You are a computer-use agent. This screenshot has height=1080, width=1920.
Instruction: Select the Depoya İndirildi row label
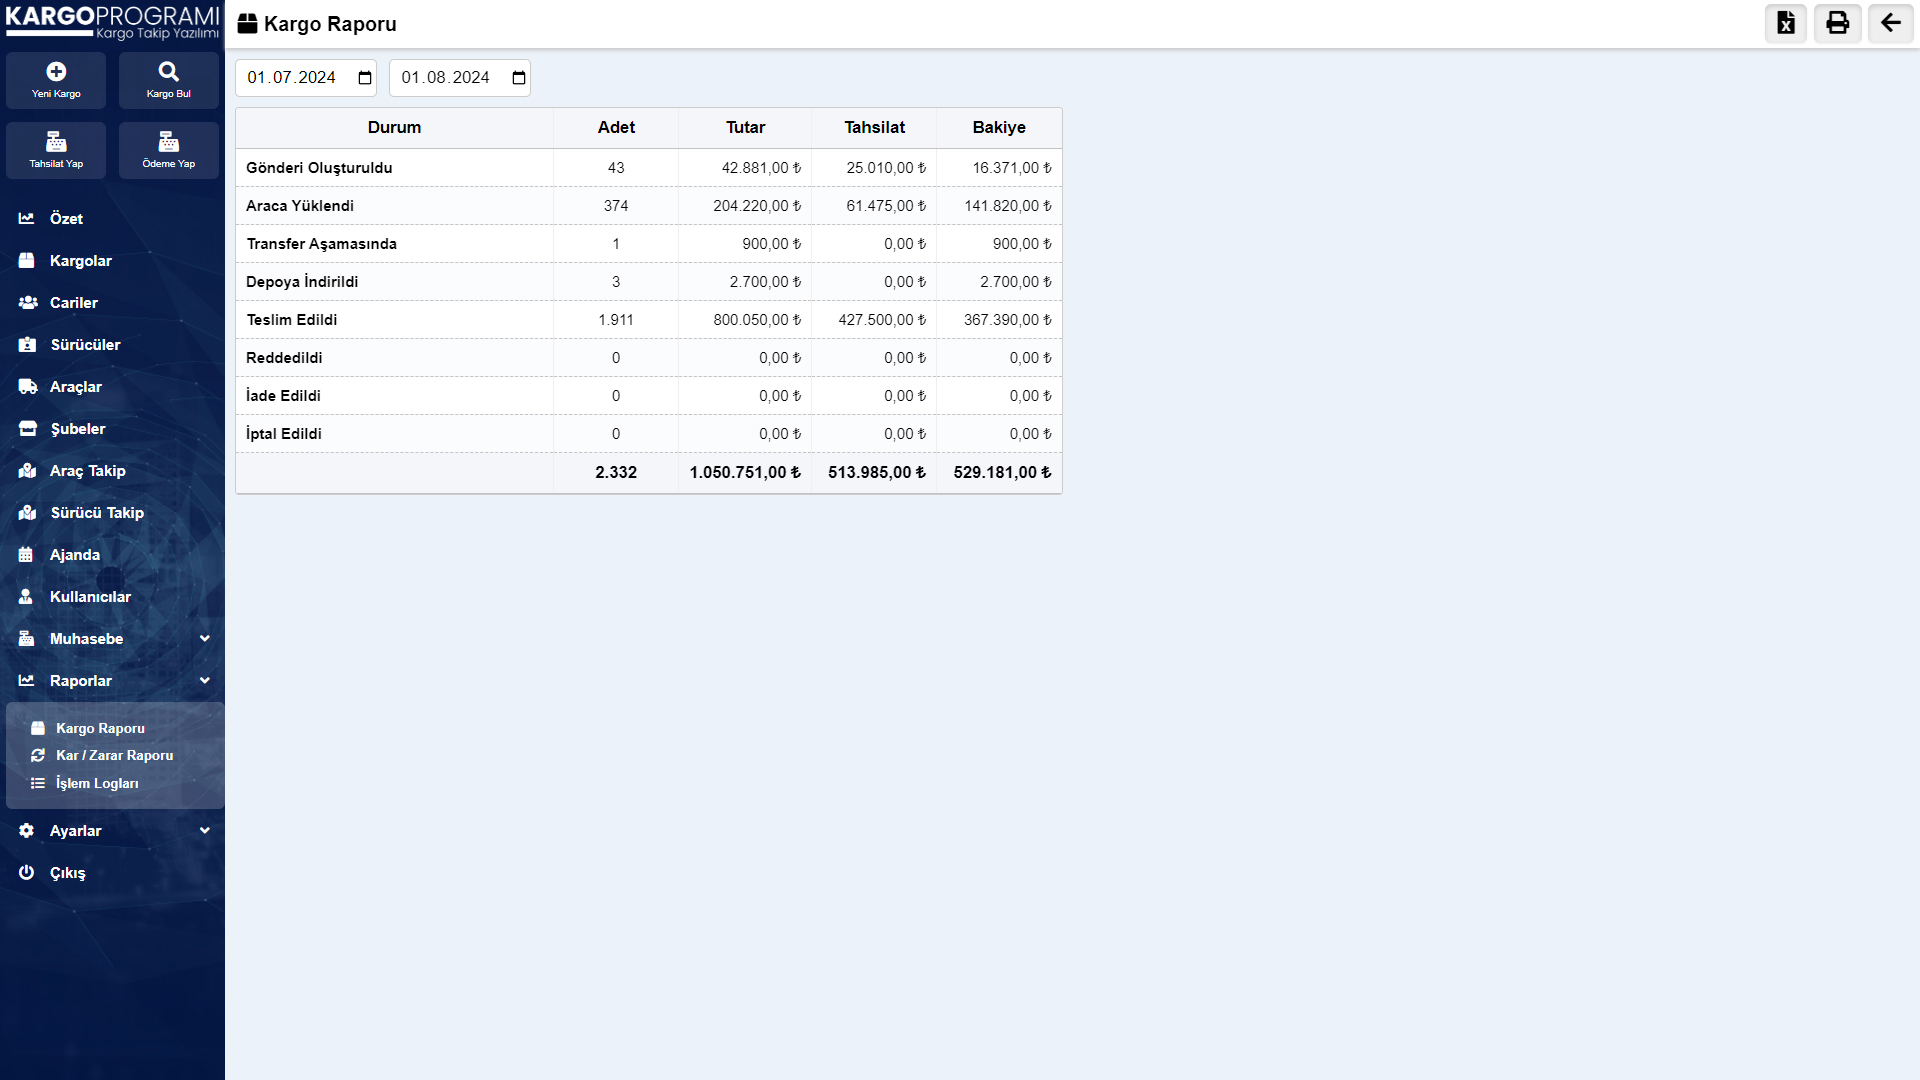(302, 282)
